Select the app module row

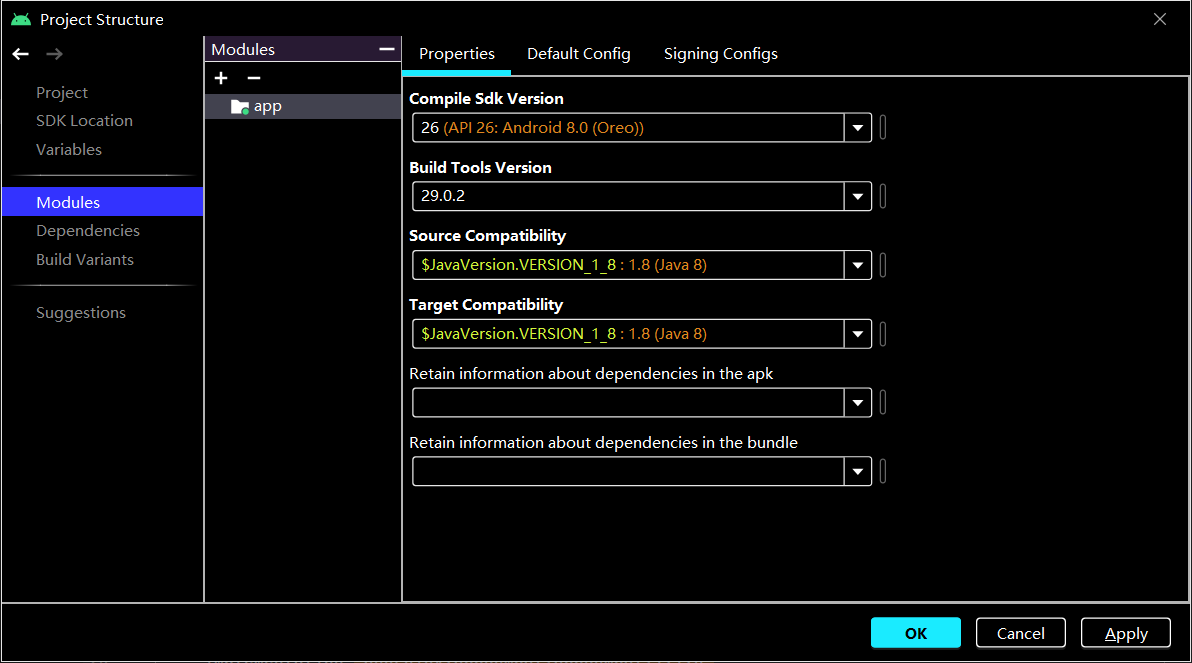tap(303, 106)
